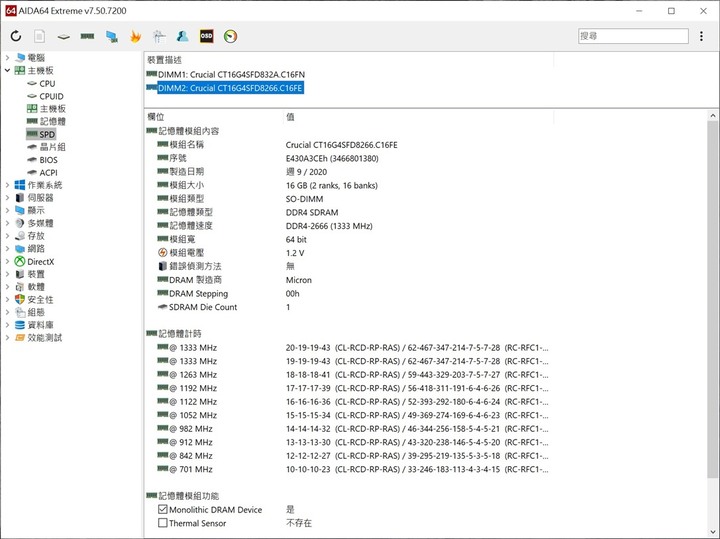Open the OSD panel icon
Viewport: 720px width, 539px height.
[207, 36]
